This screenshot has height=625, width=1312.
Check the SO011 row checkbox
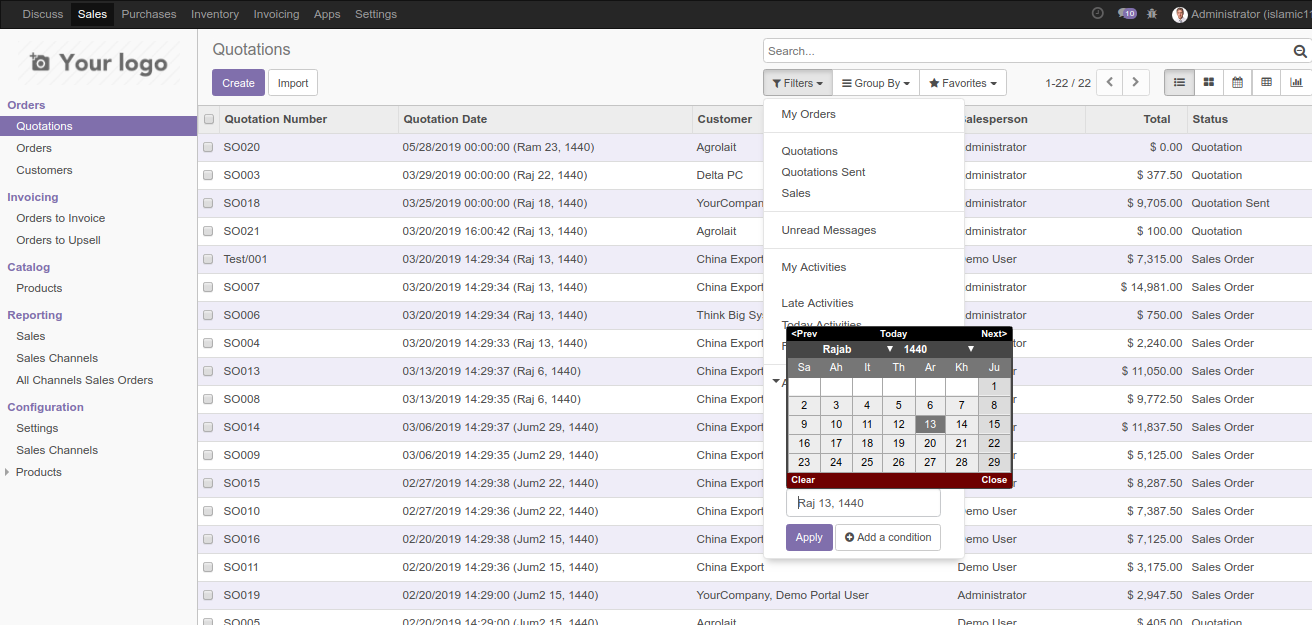pos(209,567)
